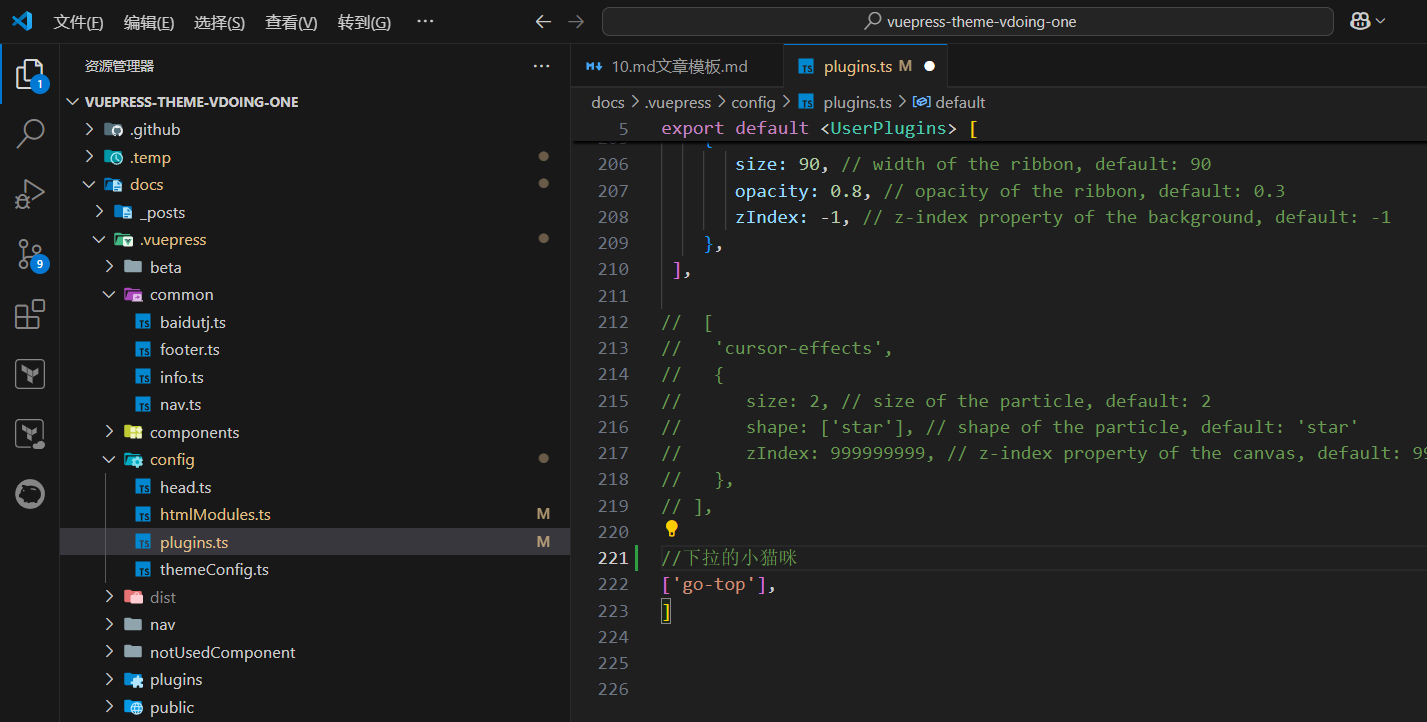The height and width of the screenshot is (722, 1427).
Task: Open the 选择(S) menu
Action: pyautogui.click(x=219, y=22)
